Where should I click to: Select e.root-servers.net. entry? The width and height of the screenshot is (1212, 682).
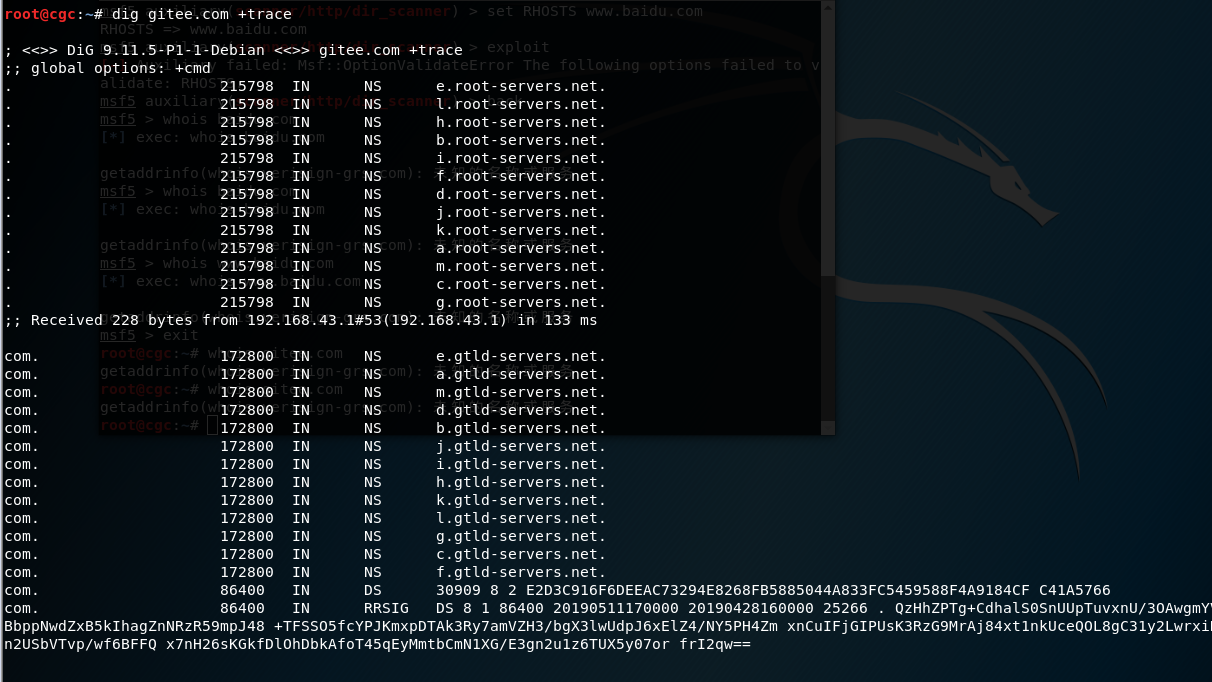[521, 86]
